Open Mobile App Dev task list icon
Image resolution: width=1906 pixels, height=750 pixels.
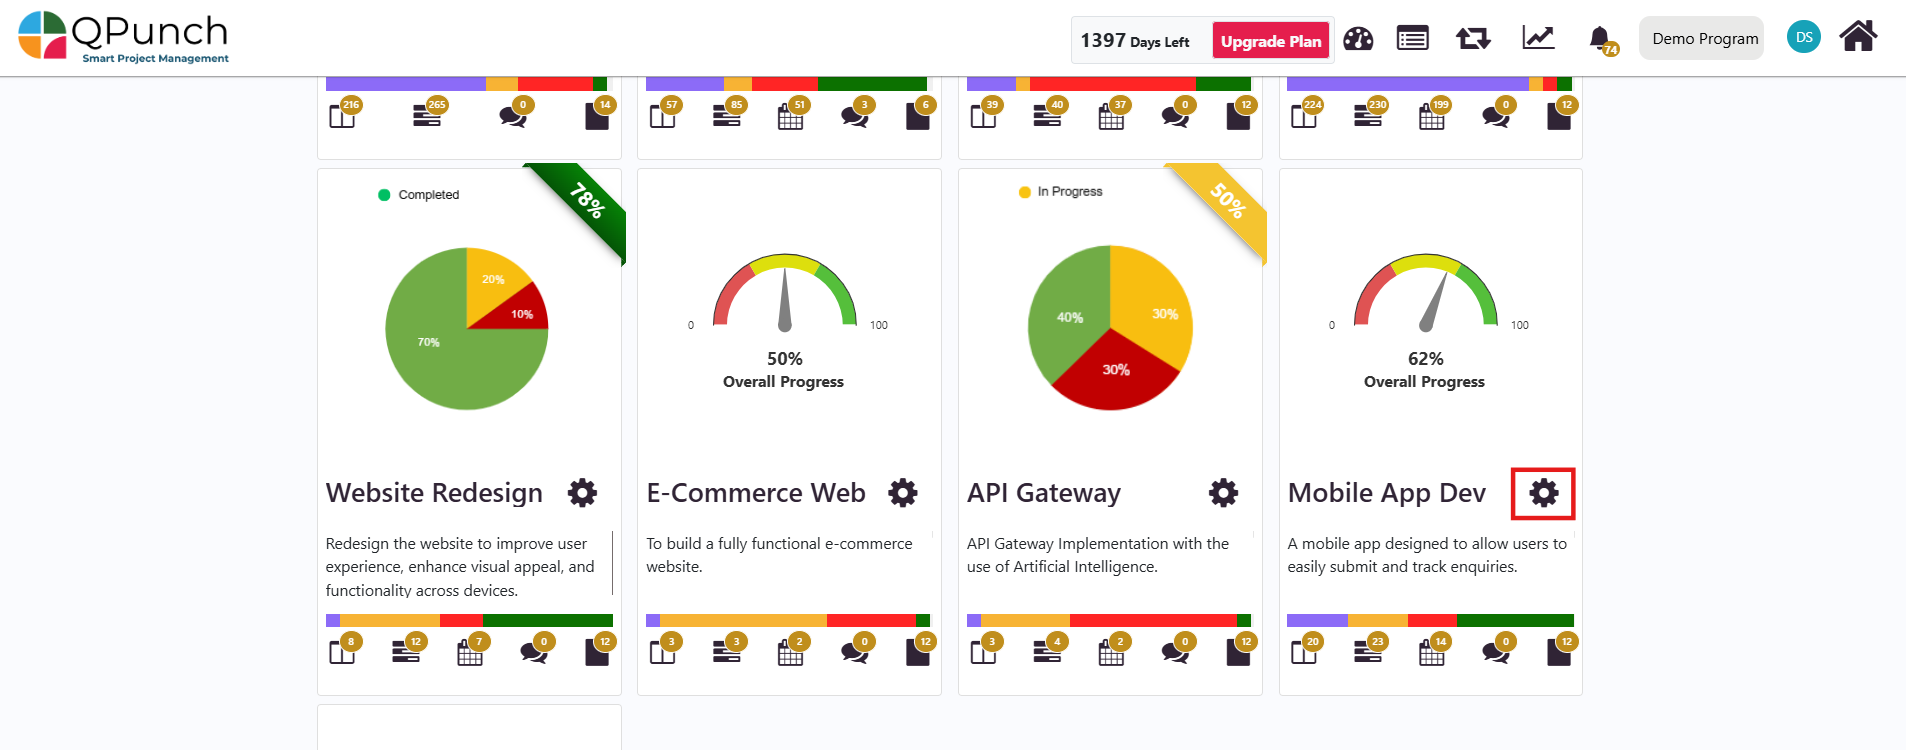pyautogui.click(x=1367, y=653)
